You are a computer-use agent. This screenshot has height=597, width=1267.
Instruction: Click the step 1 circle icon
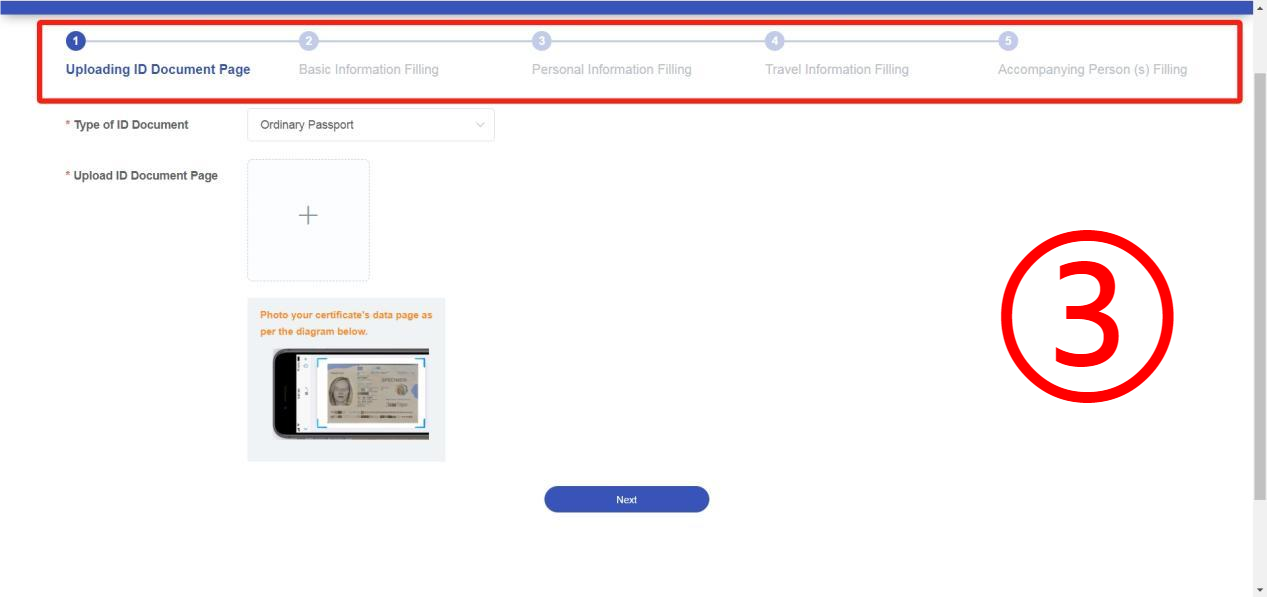coord(75,41)
